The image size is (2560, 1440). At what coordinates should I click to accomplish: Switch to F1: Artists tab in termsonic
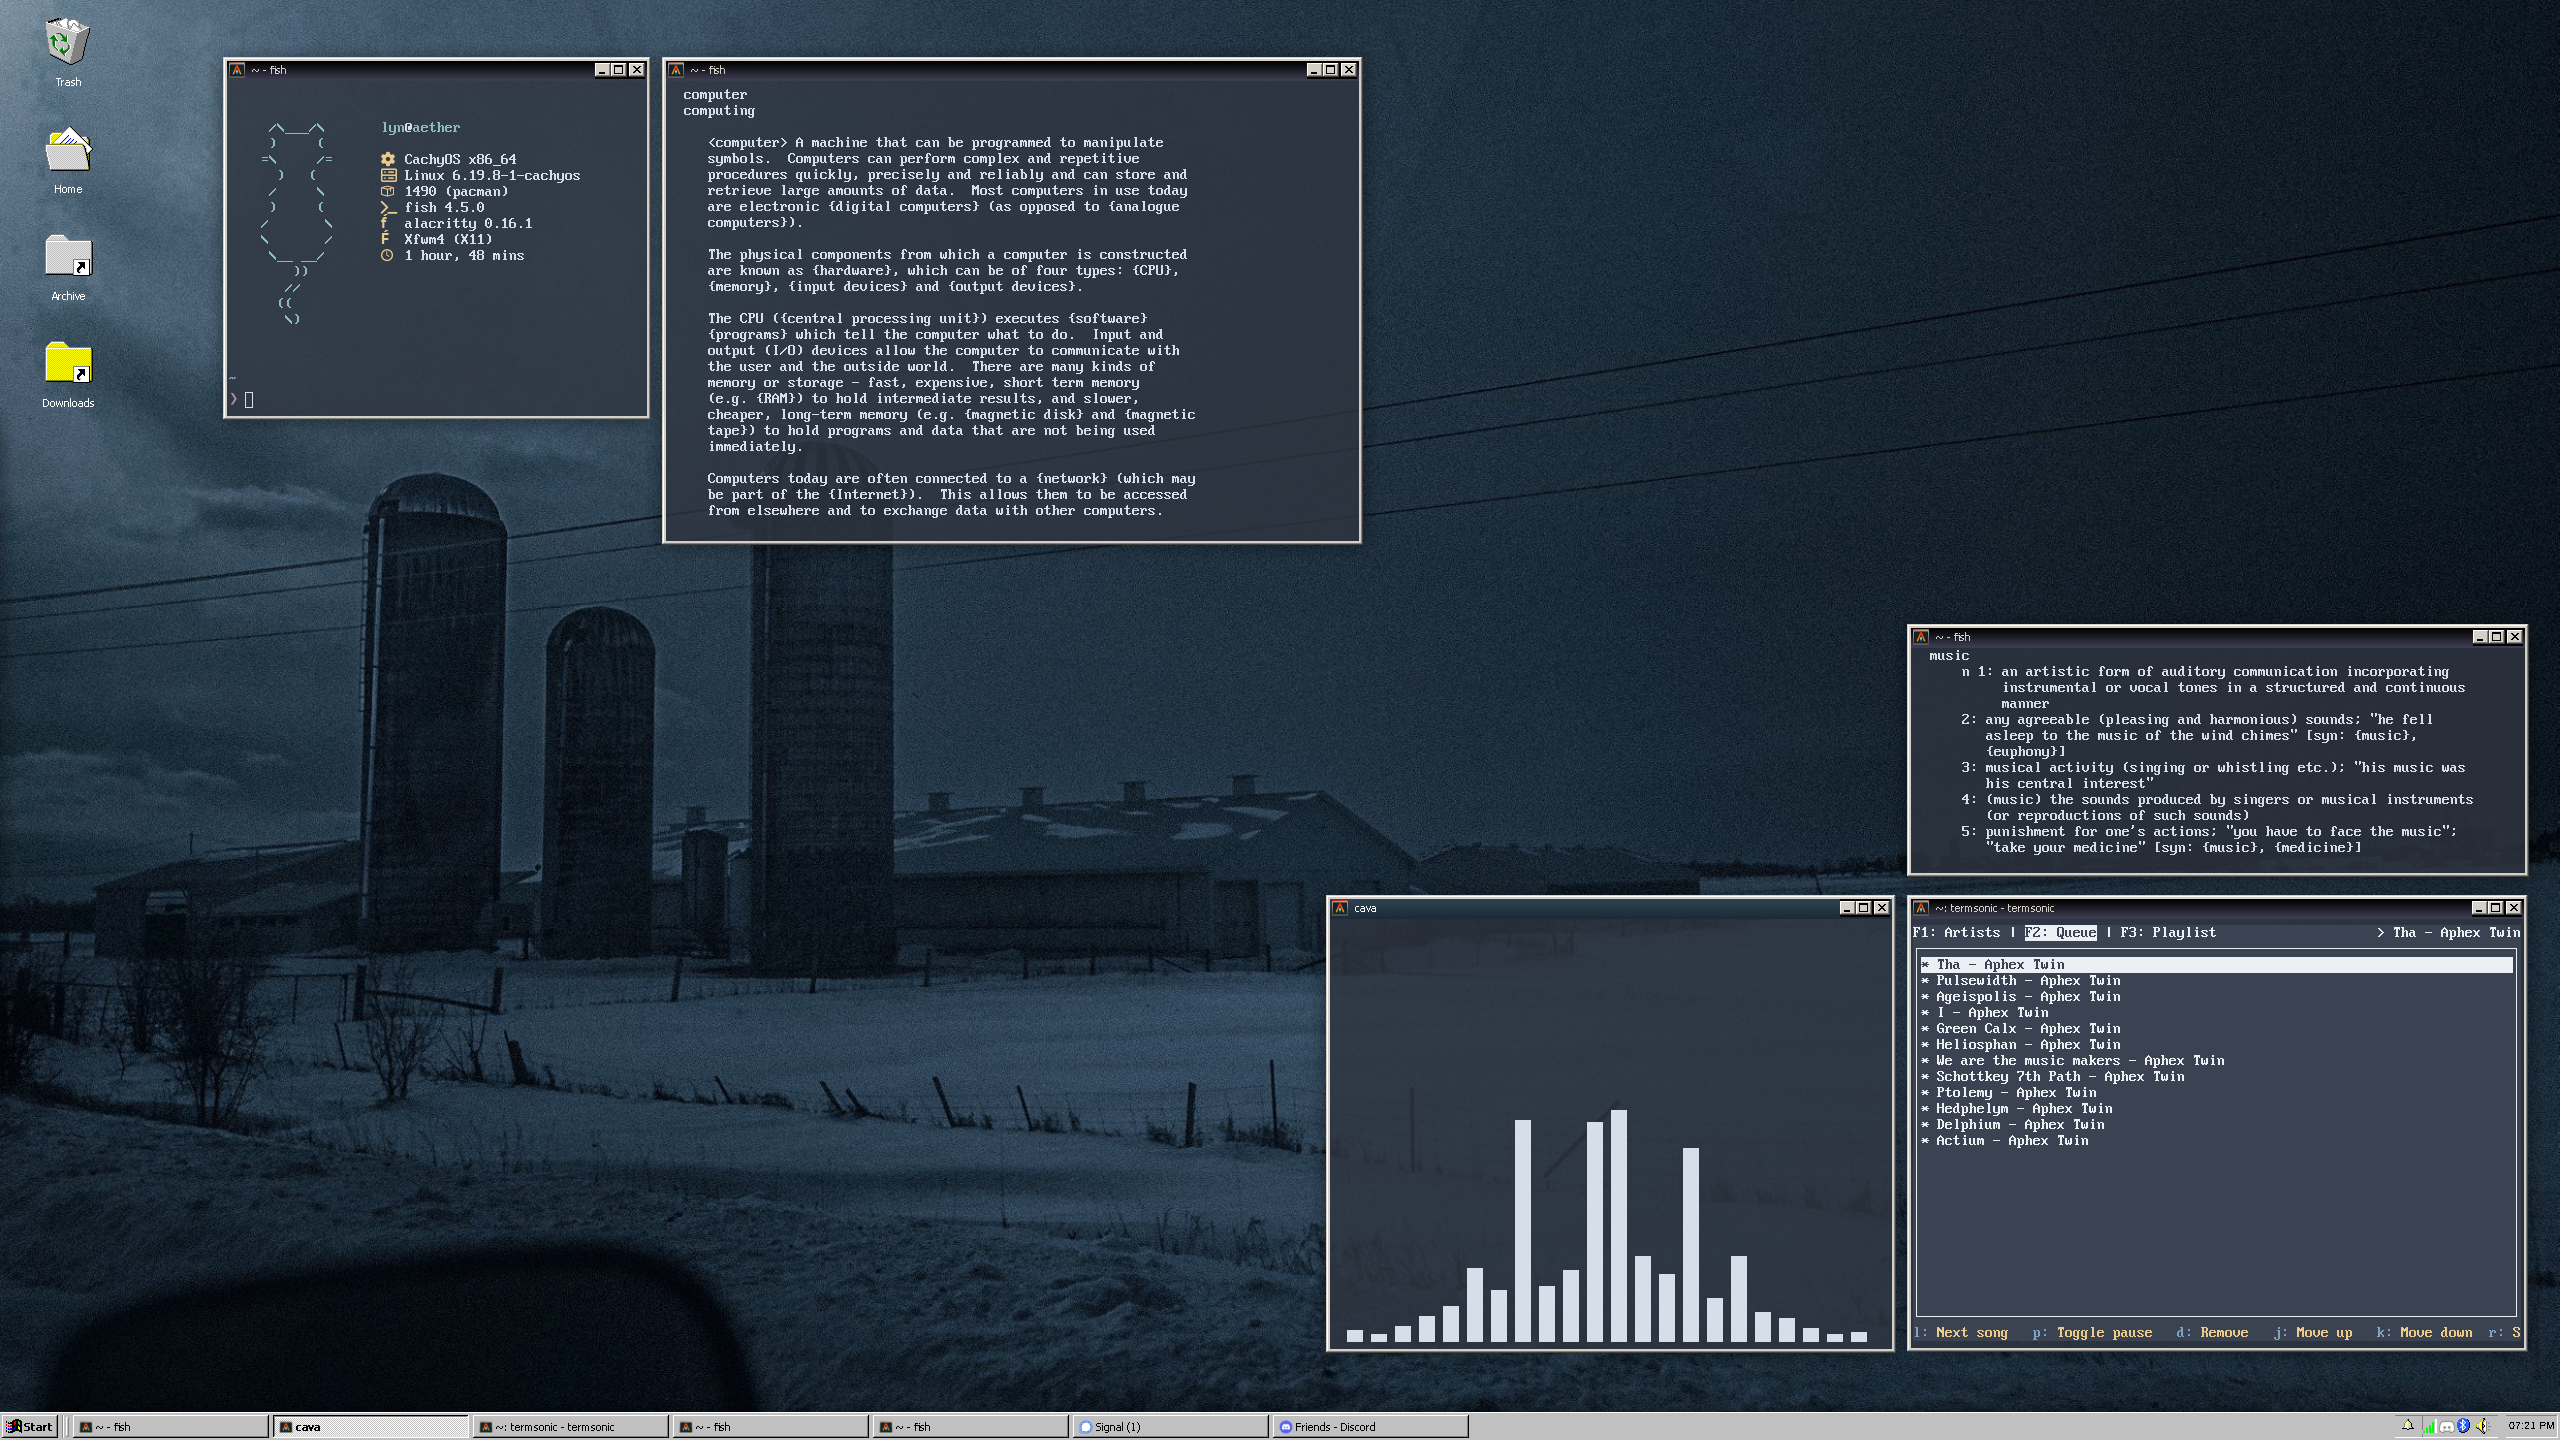click(x=1957, y=932)
